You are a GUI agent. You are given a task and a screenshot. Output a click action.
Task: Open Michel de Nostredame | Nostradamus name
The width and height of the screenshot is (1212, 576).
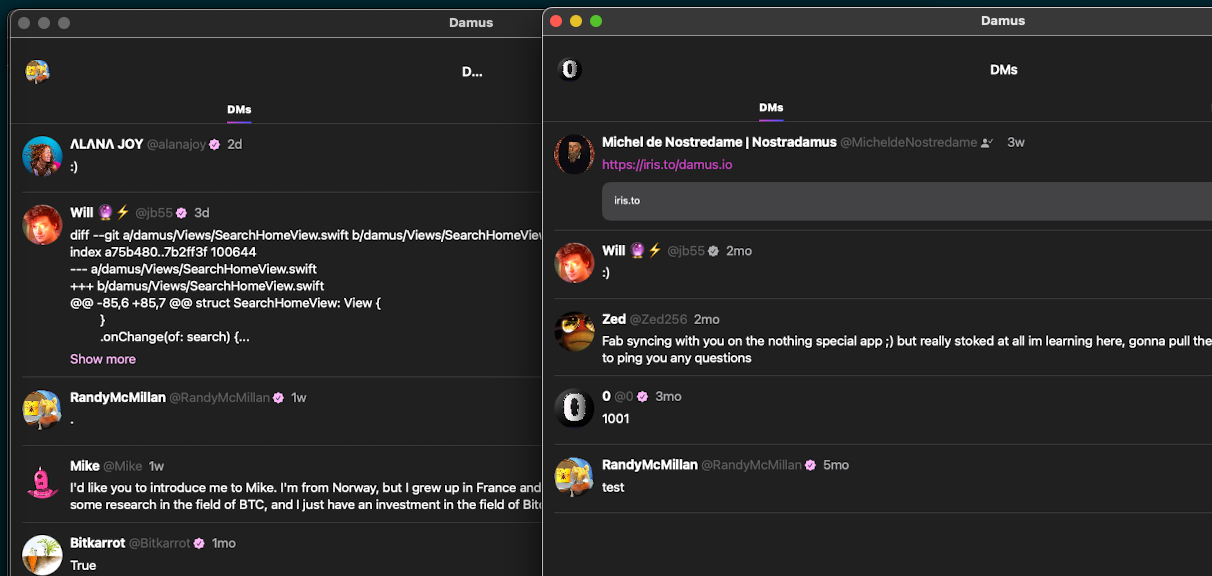pos(719,142)
